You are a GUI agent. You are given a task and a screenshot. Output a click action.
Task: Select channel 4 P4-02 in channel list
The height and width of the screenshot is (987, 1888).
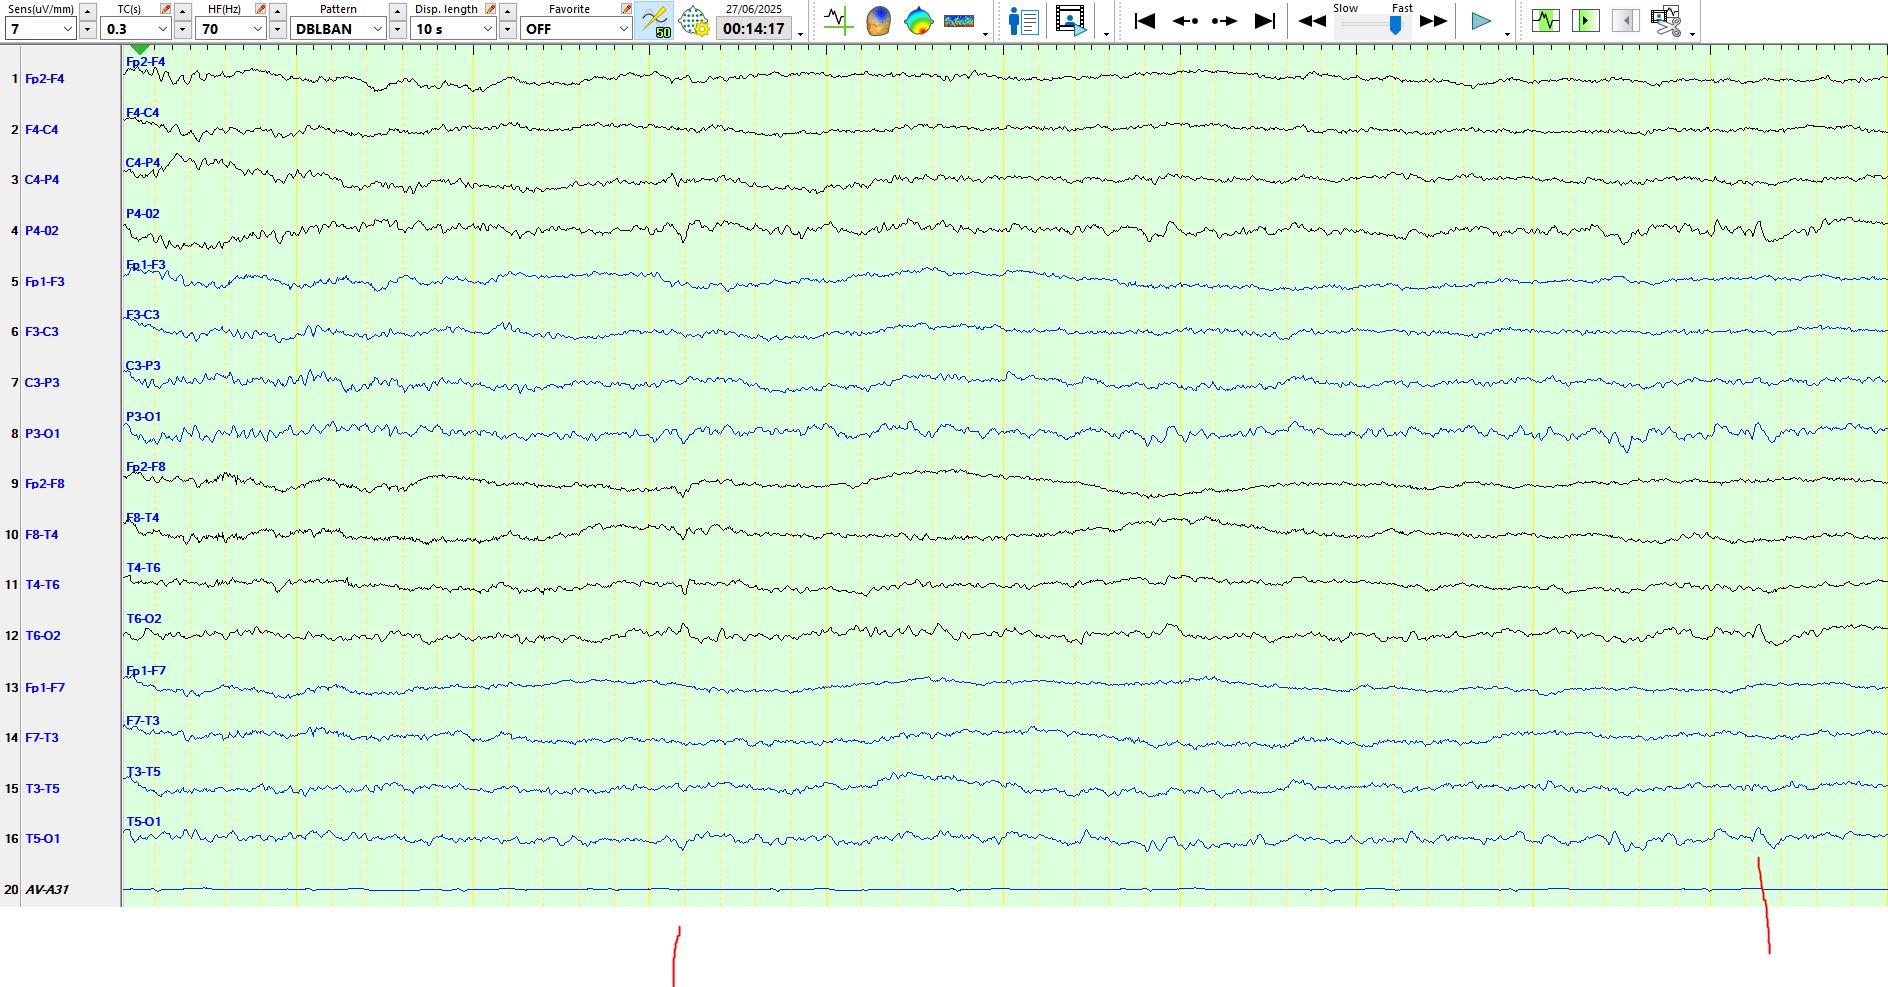(41, 231)
